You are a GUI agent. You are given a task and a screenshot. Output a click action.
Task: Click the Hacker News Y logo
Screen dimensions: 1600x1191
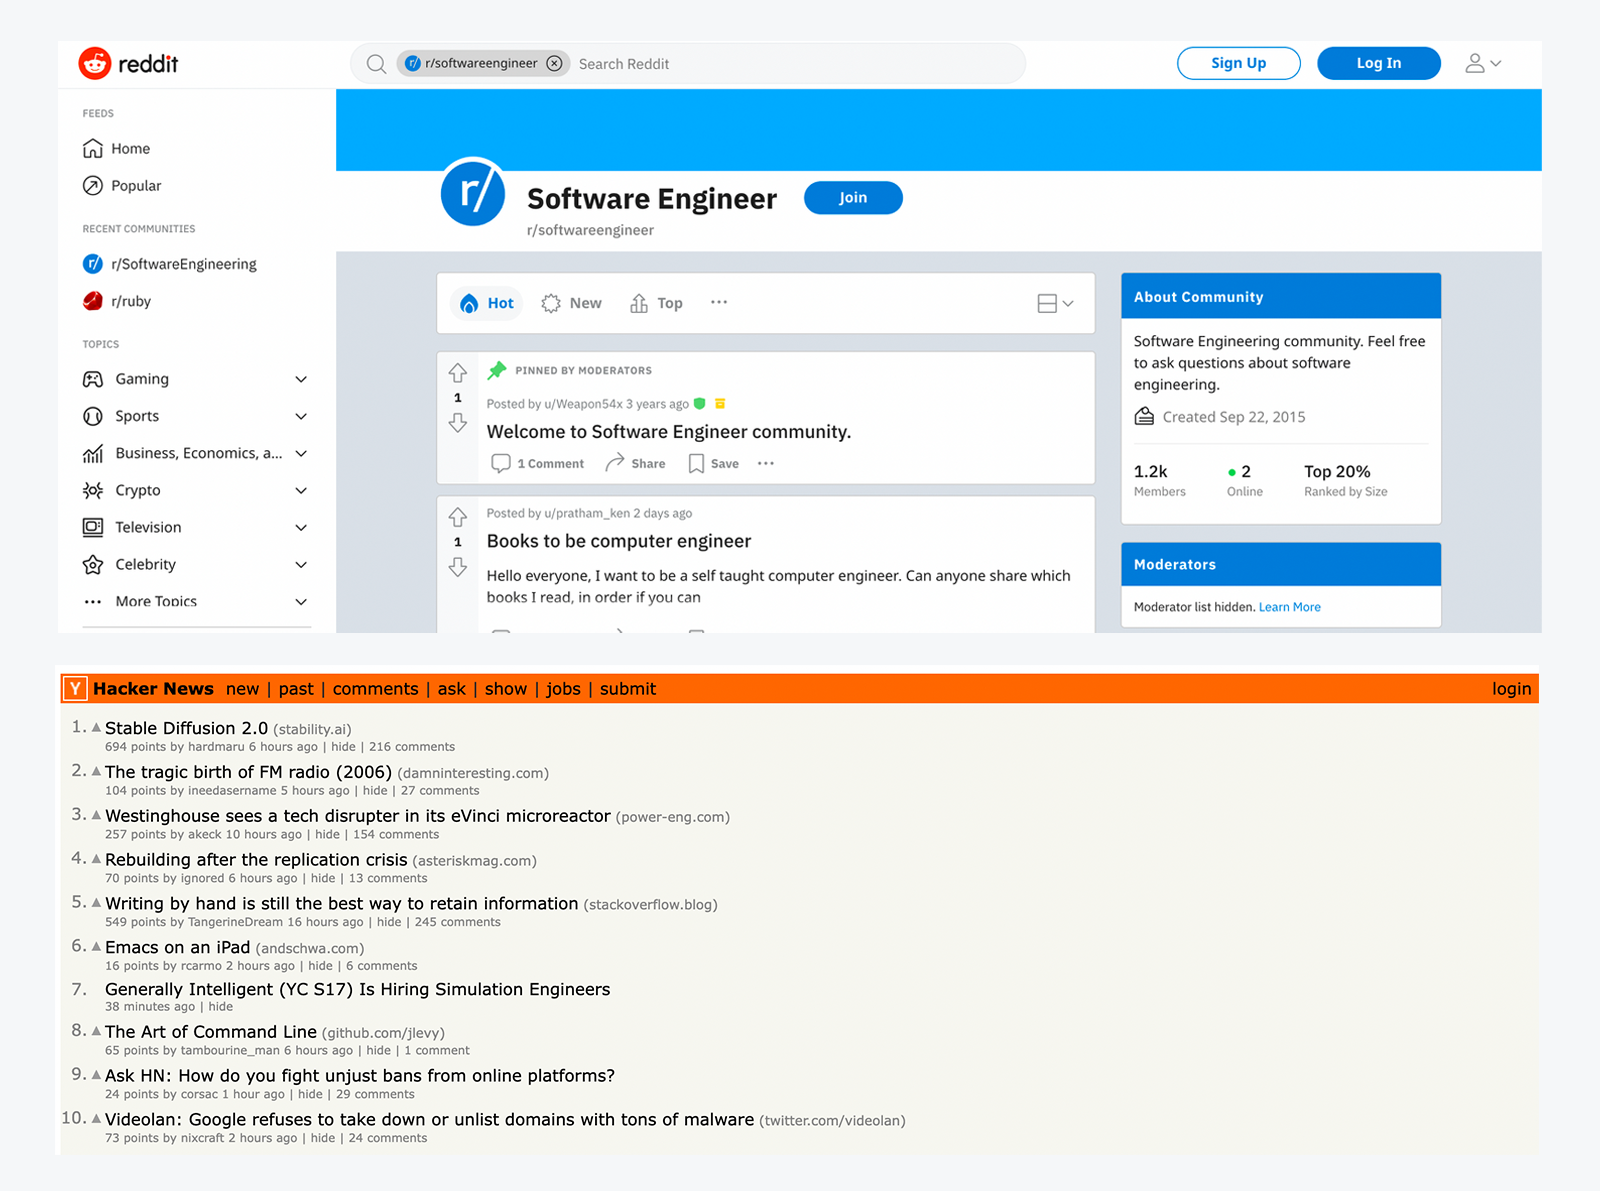point(75,689)
